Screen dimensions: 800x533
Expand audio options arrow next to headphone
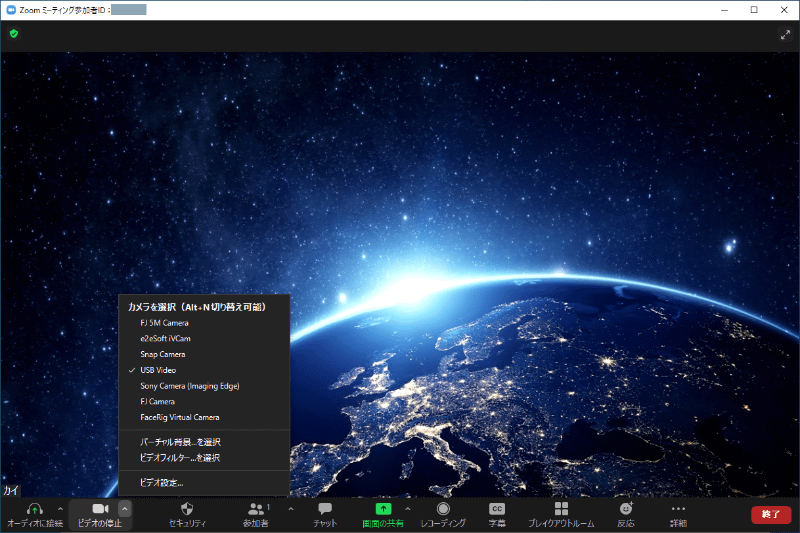click(x=60, y=509)
